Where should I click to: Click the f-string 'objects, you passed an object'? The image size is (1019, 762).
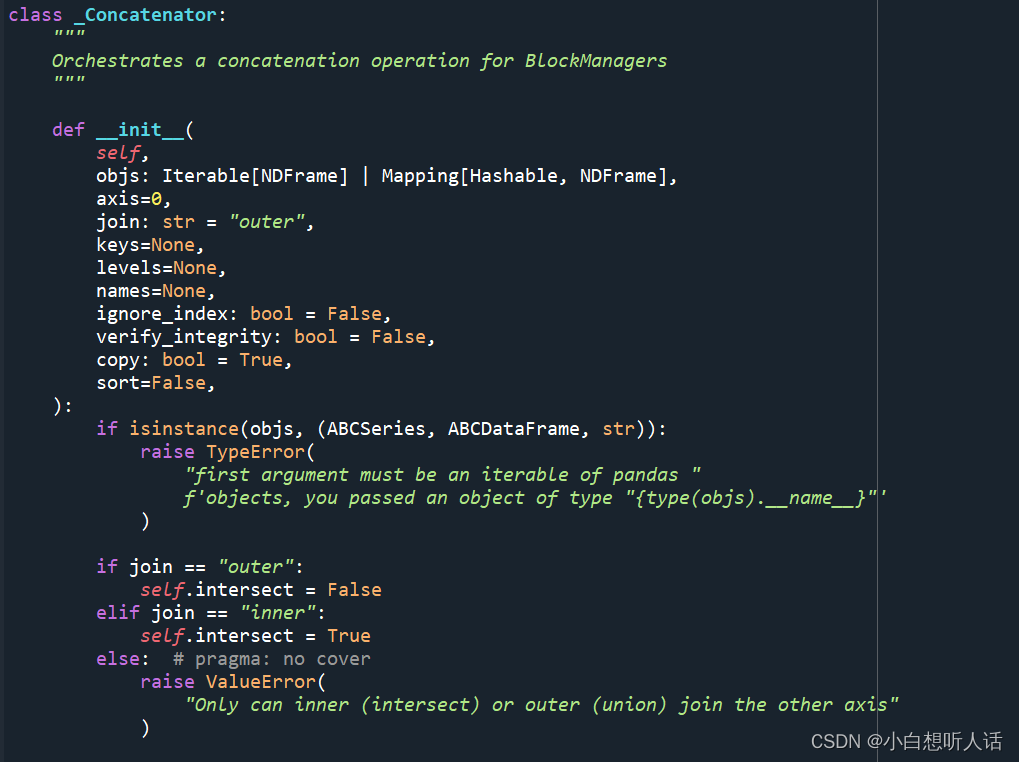coord(359,498)
